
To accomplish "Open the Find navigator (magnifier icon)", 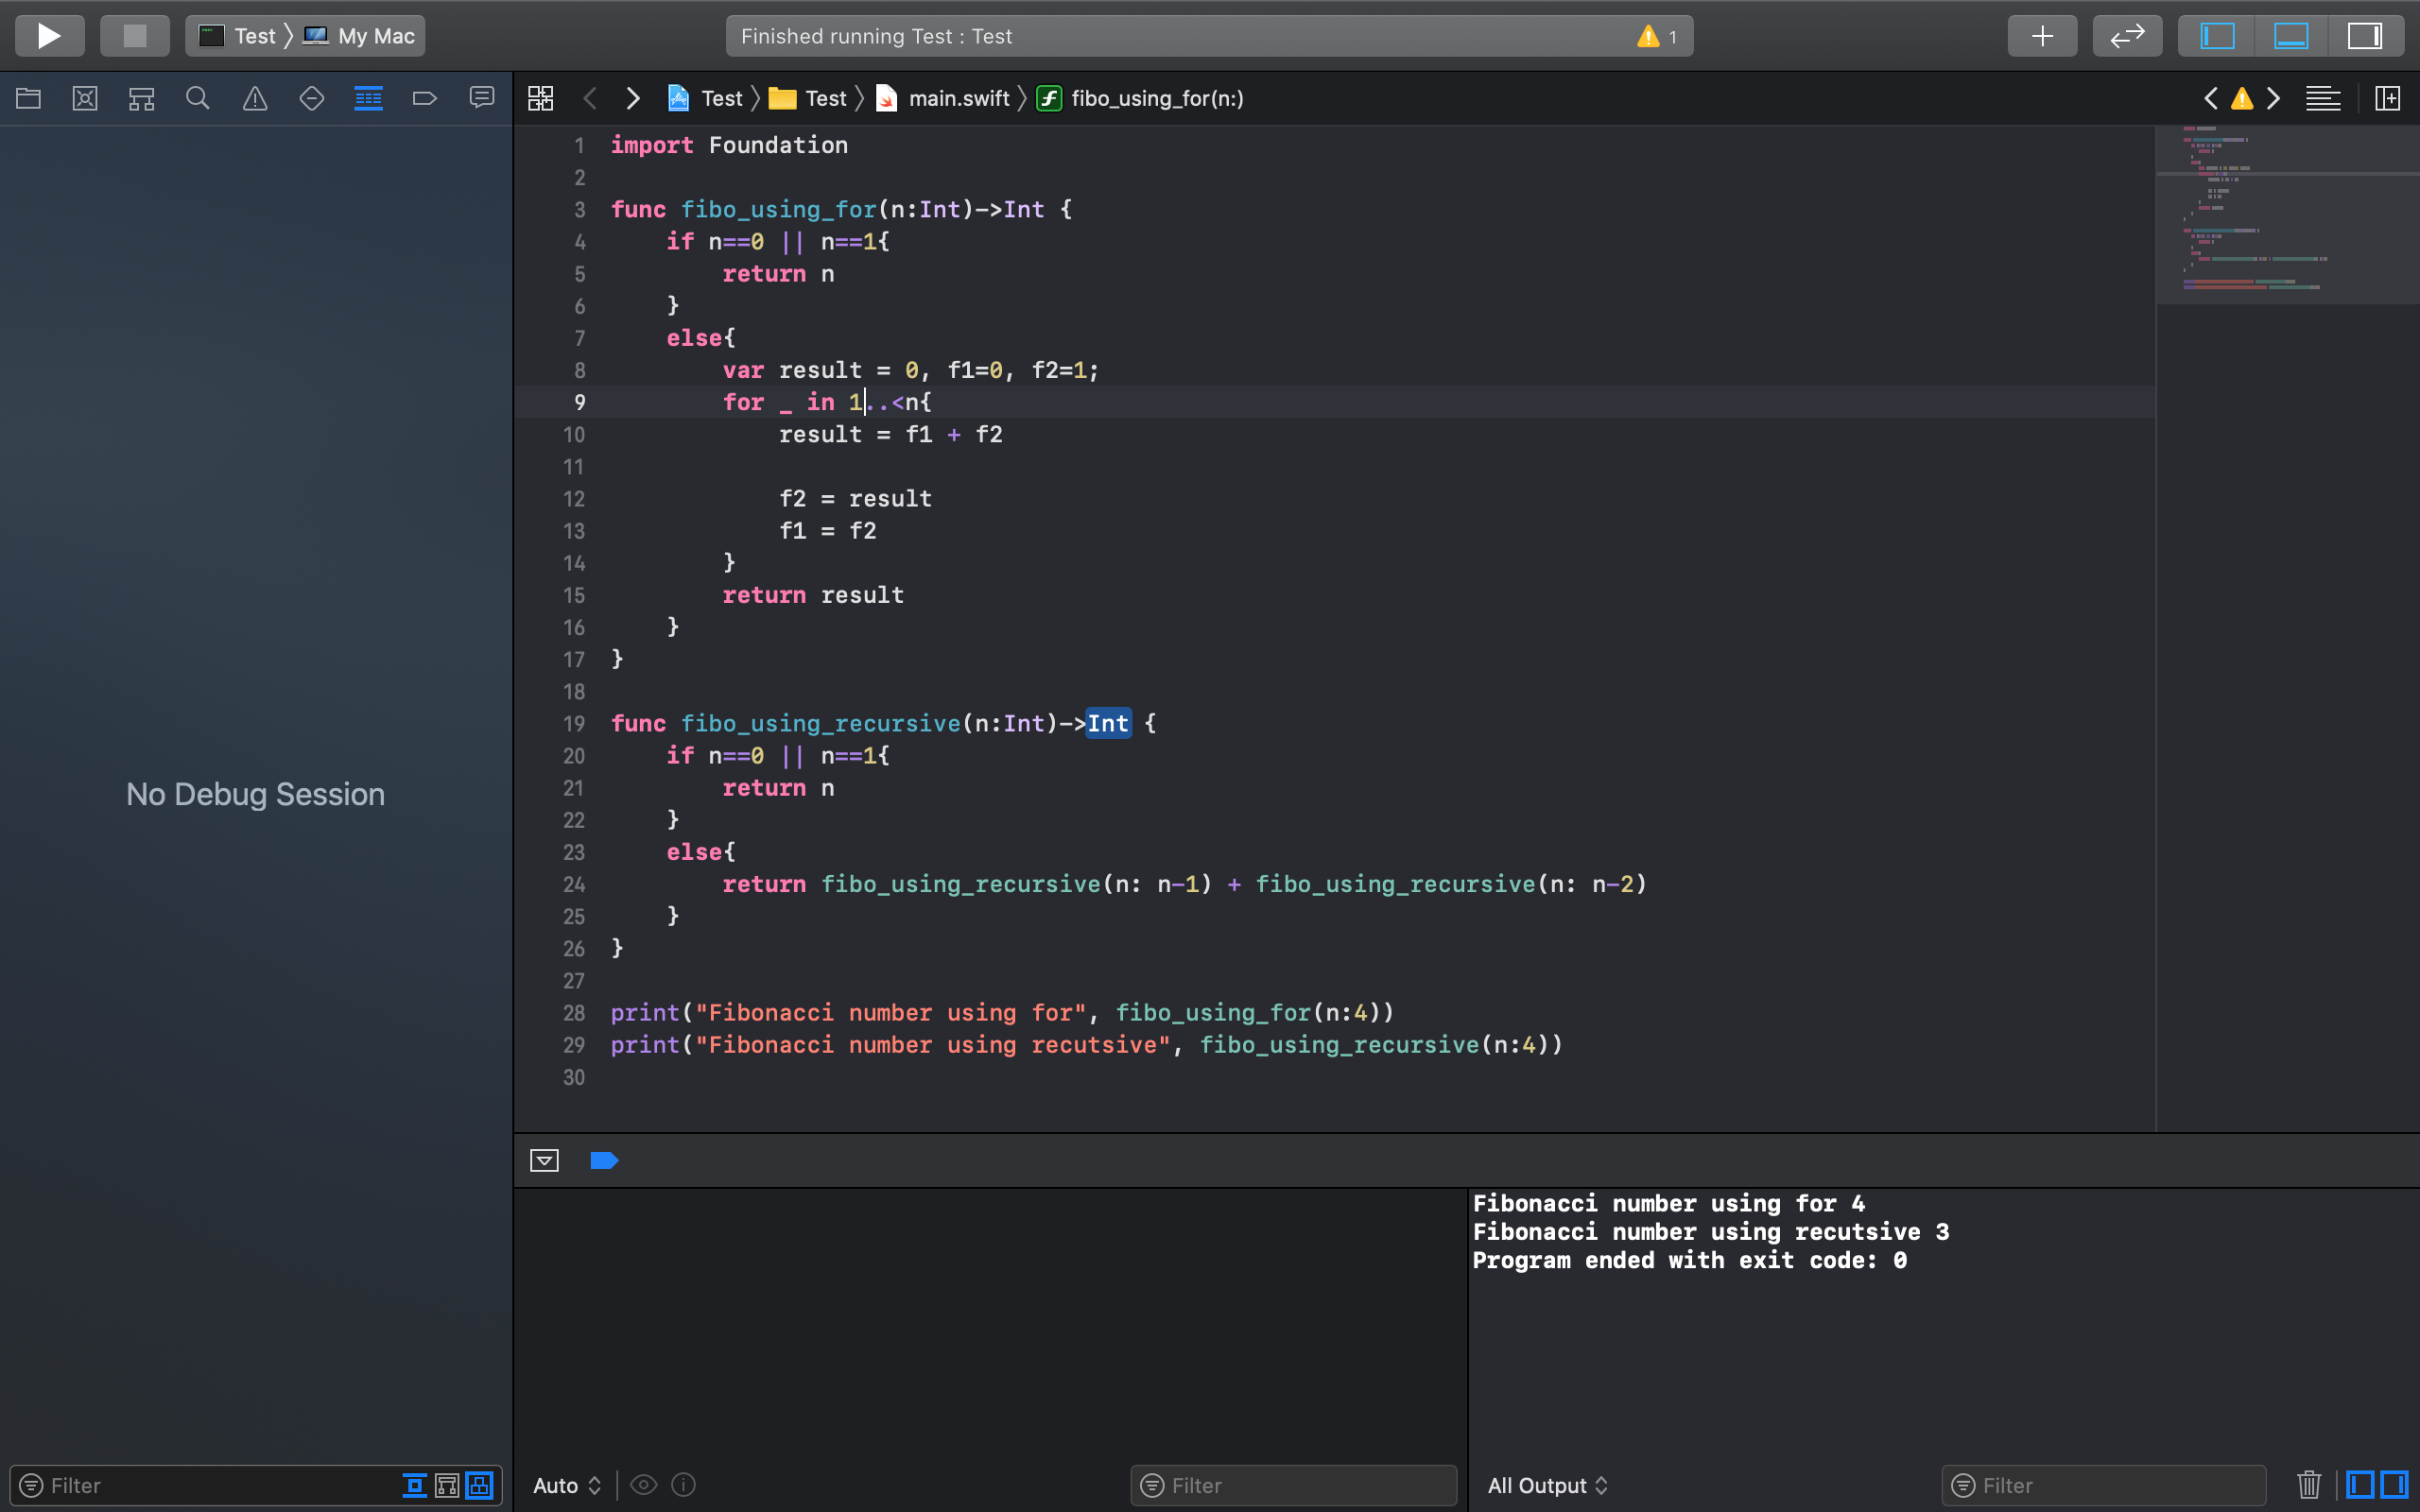I will coord(198,98).
